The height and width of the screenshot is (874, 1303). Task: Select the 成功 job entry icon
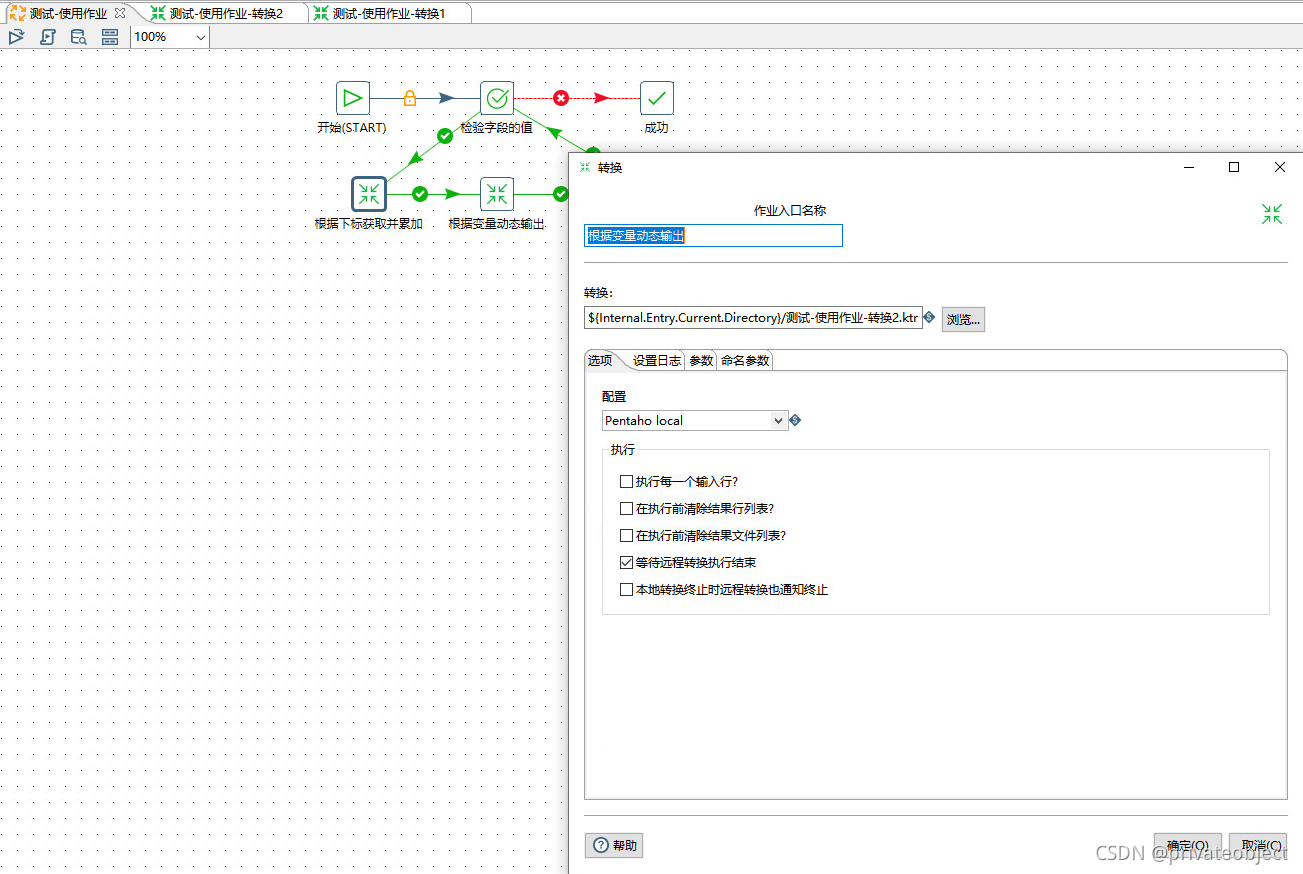[x=657, y=98]
